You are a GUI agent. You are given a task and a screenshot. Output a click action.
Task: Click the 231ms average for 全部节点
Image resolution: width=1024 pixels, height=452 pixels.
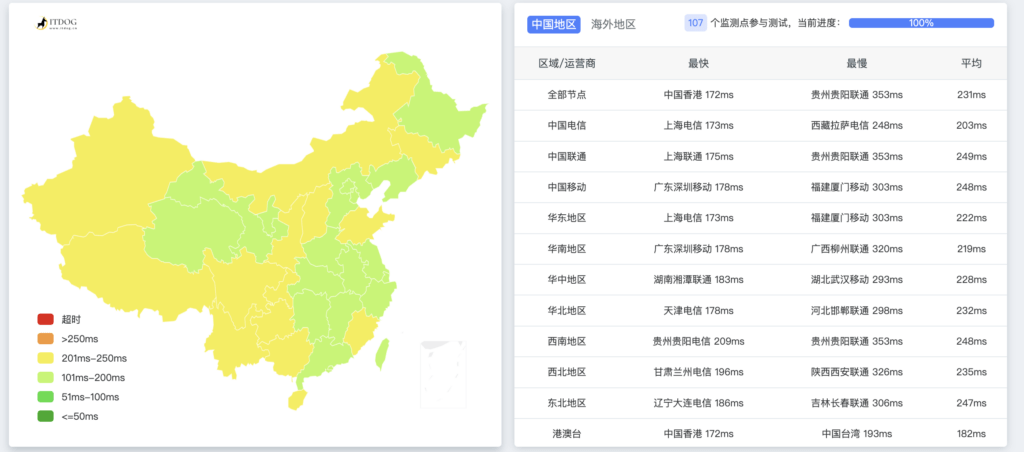tap(971, 95)
